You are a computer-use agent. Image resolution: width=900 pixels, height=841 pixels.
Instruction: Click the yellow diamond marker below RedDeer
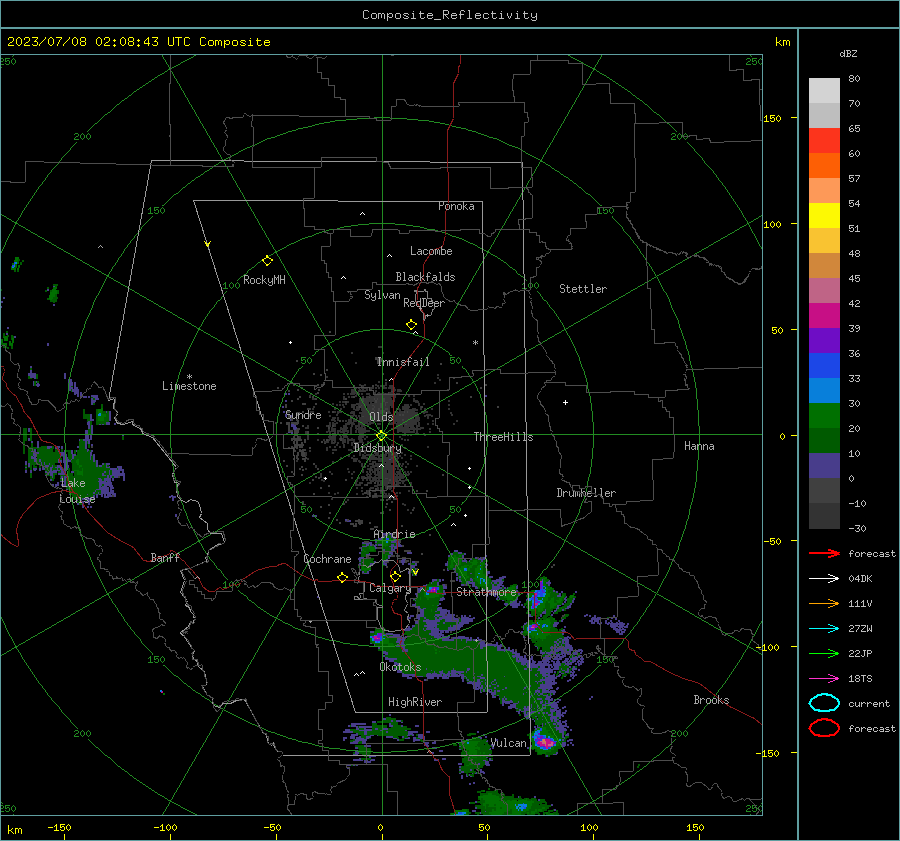point(411,325)
